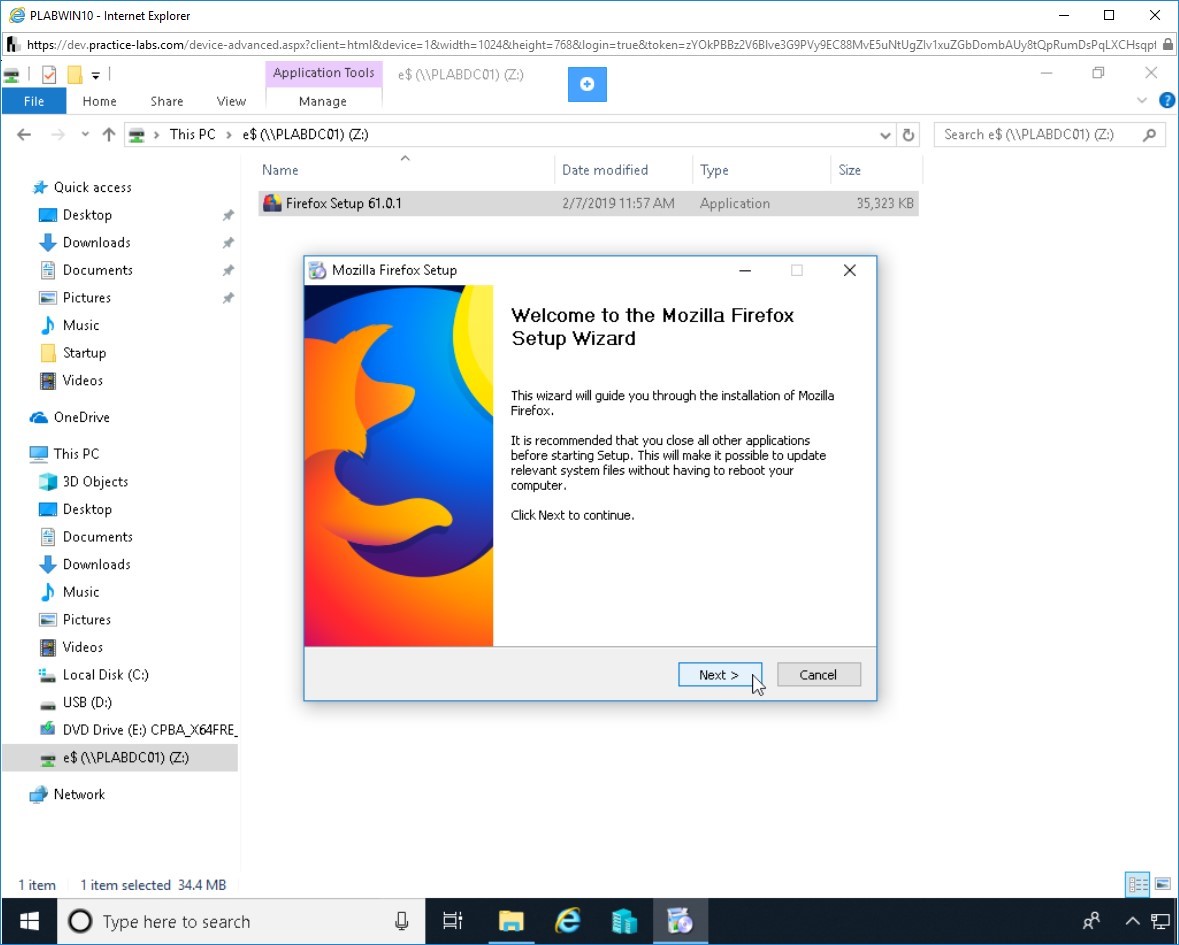The width and height of the screenshot is (1179, 945).
Task: Open the Manage tab under Application Tools
Action: [x=323, y=101]
